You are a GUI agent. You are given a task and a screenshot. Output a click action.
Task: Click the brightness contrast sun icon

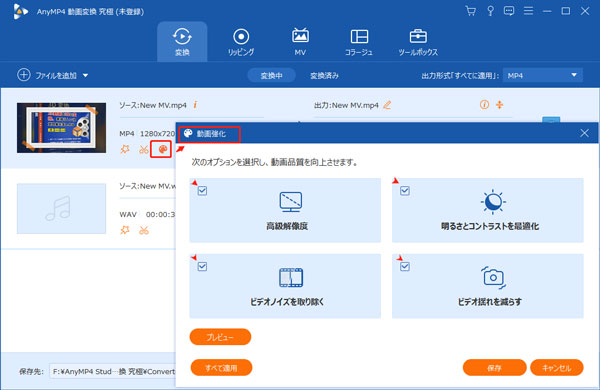click(493, 201)
